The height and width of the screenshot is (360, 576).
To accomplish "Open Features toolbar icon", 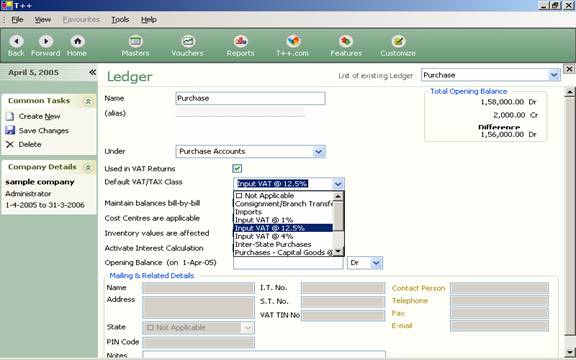I will (346, 41).
